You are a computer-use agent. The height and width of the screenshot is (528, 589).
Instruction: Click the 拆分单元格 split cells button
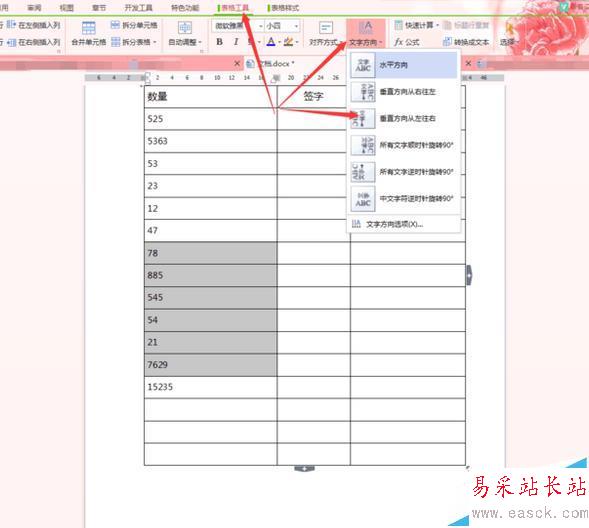134,26
